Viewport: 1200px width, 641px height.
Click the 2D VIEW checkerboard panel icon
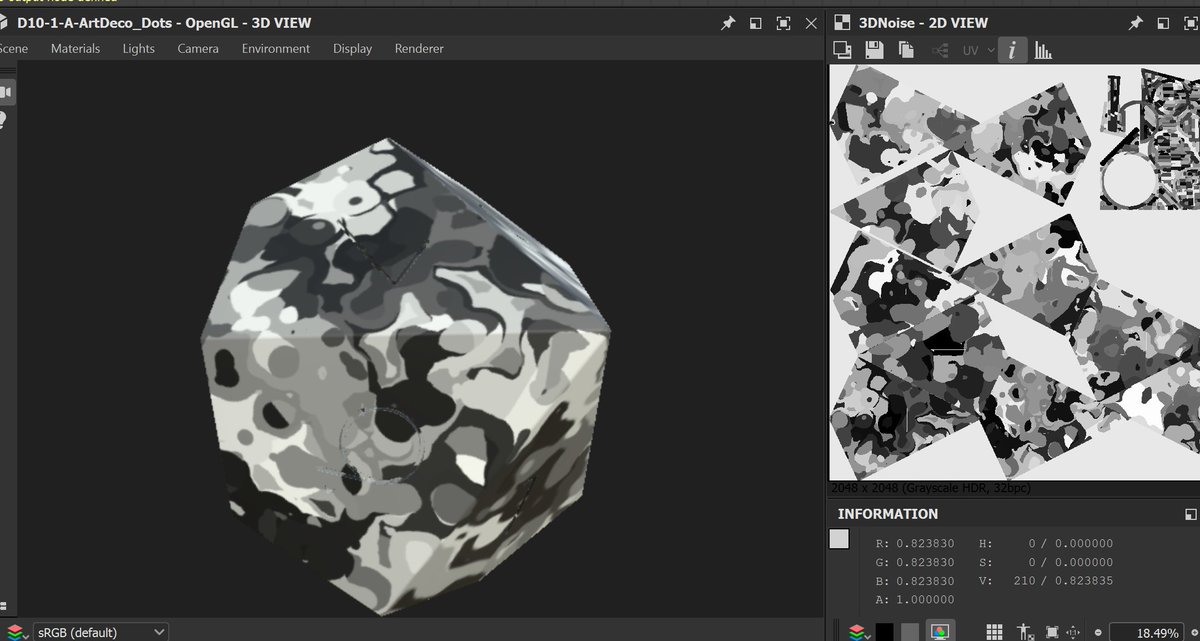[843, 22]
